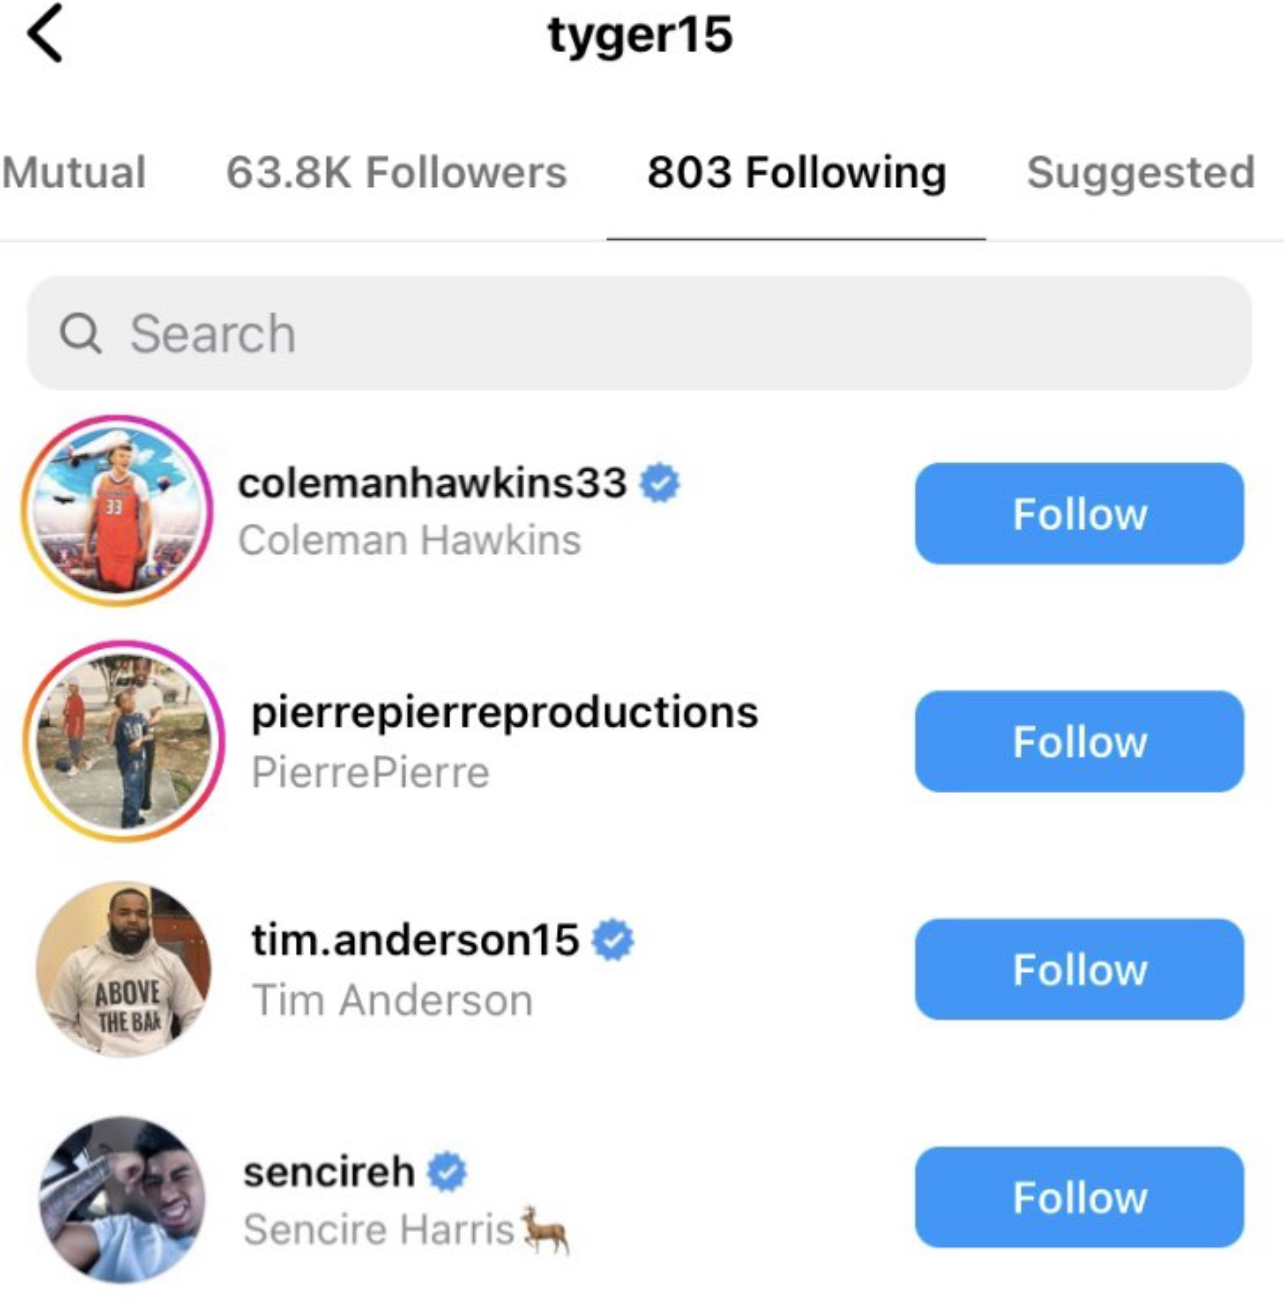Follow colemanhawkins33
This screenshot has height=1301, width=1284.
pos(1079,514)
